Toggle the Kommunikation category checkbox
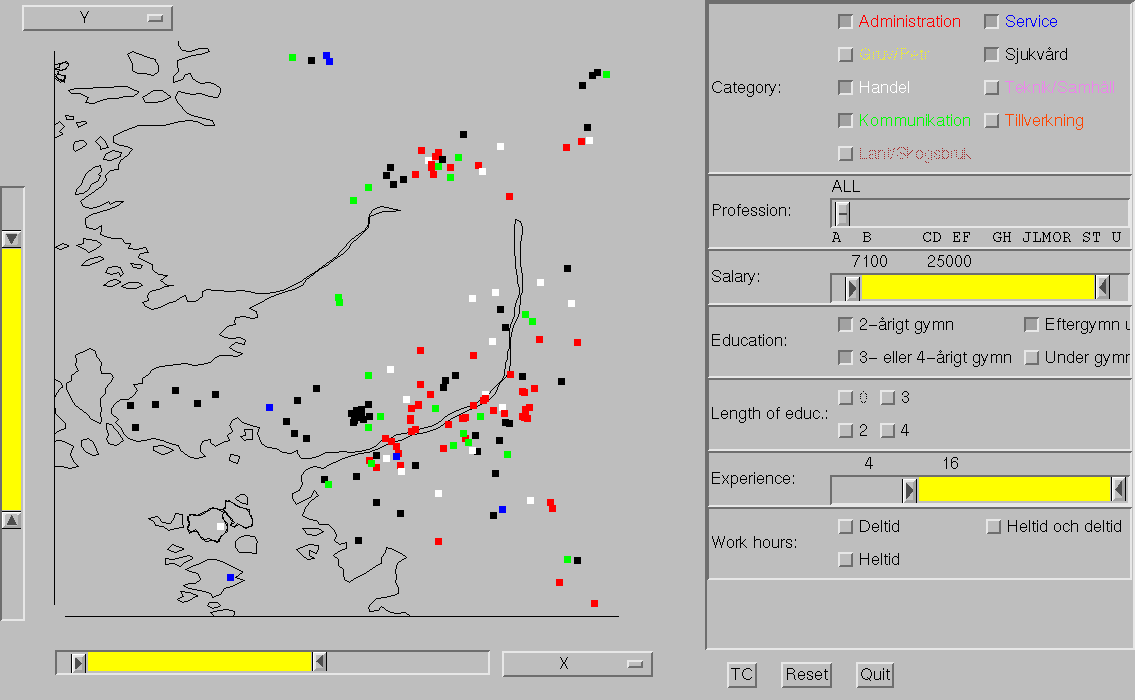Viewport: 1135px width, 700px height. tap(845, 120)
